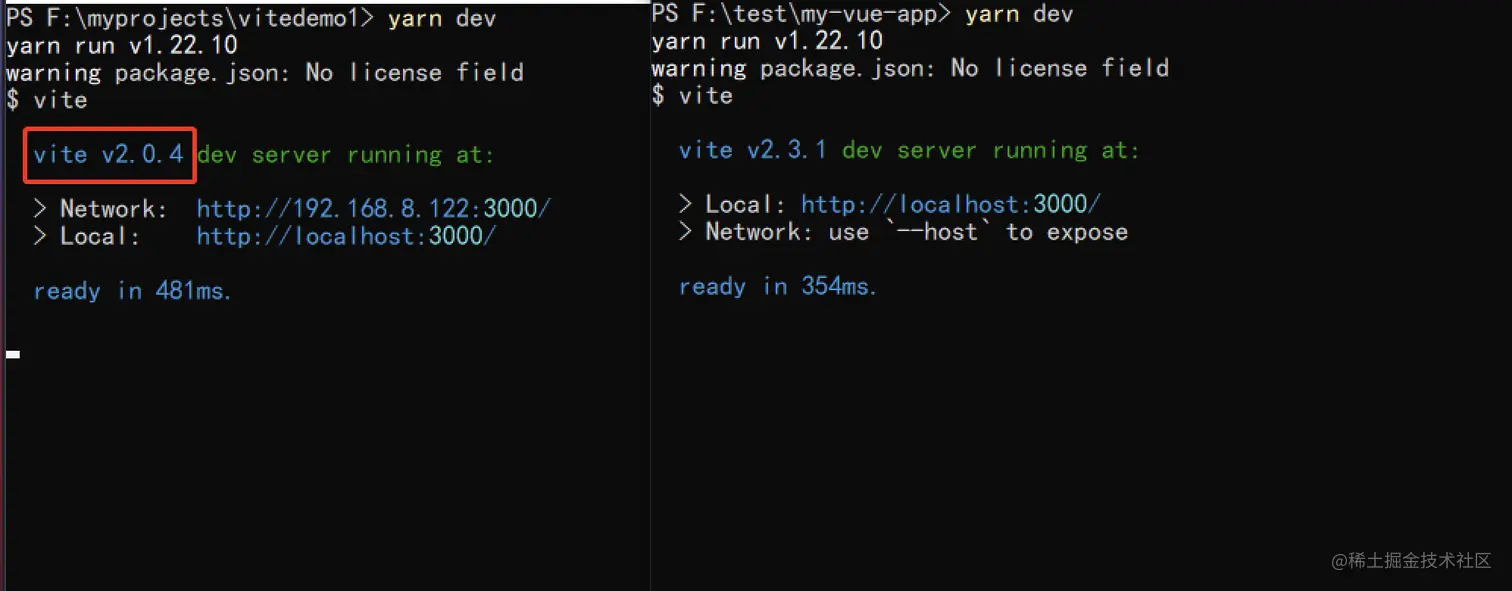
Task: Click the blinking cursor in left terminal
Action: [13, 354]
